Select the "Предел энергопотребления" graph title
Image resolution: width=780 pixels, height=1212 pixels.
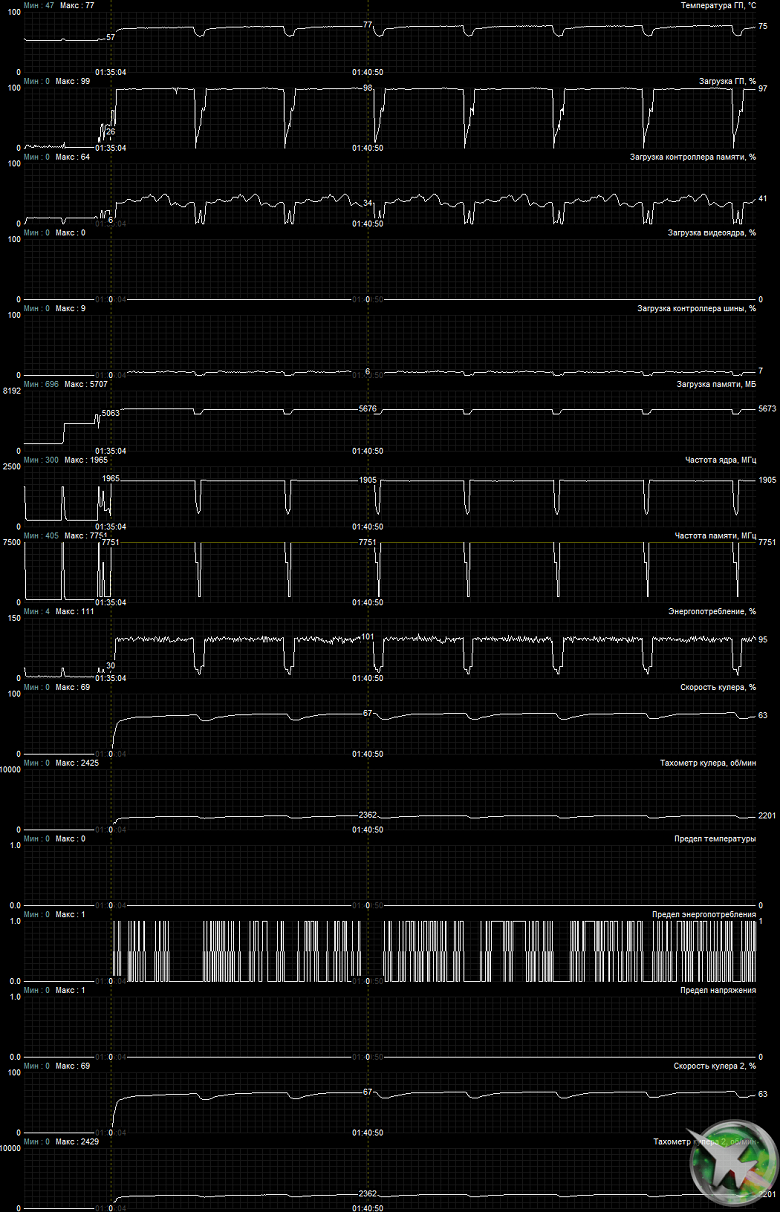point(704,914)
